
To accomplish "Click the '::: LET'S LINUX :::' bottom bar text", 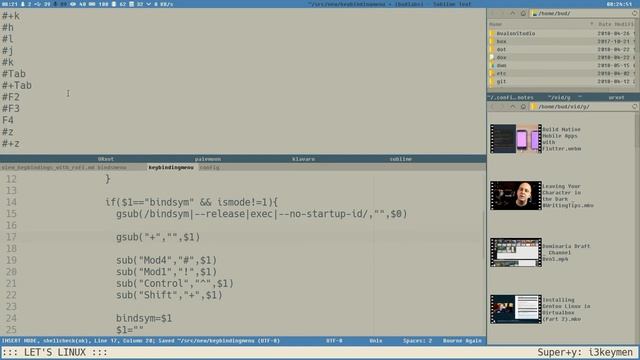I will tap(55, 352).
